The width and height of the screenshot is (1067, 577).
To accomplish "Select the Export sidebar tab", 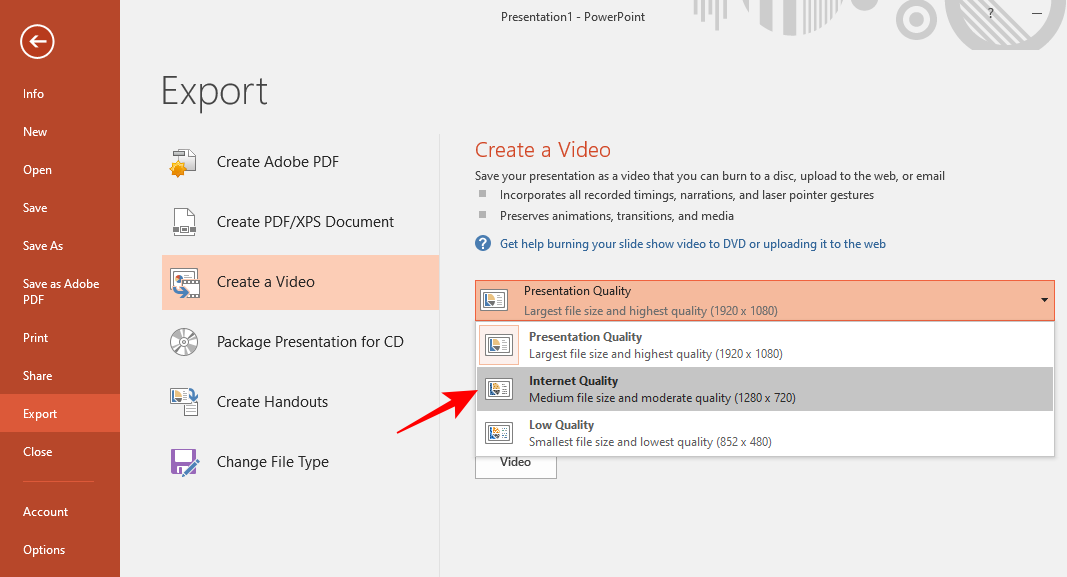I will pos(60,414).
